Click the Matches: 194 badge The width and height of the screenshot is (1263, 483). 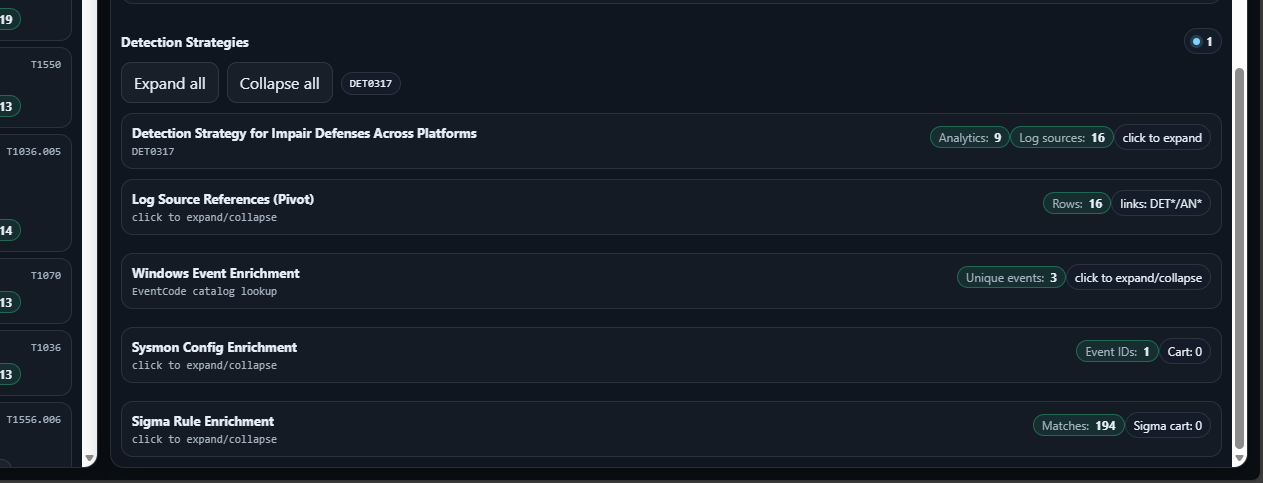tap(1078, 426)
